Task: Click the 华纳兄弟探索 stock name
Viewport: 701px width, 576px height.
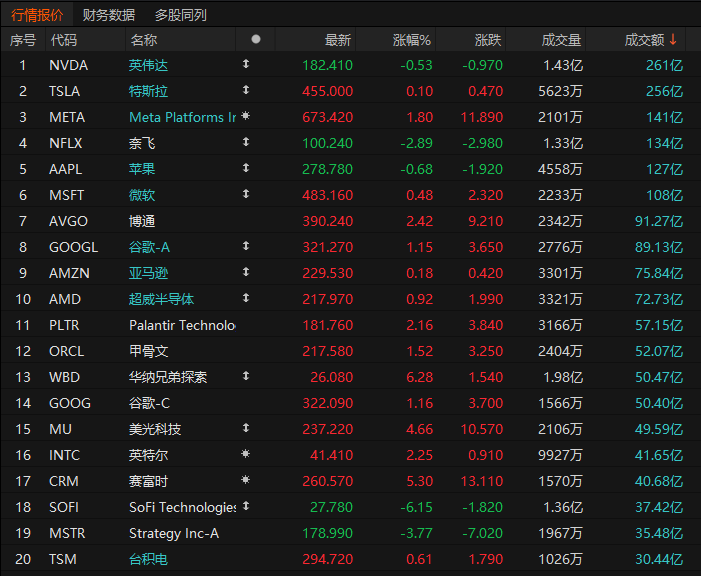Action: tap(168, 377)
